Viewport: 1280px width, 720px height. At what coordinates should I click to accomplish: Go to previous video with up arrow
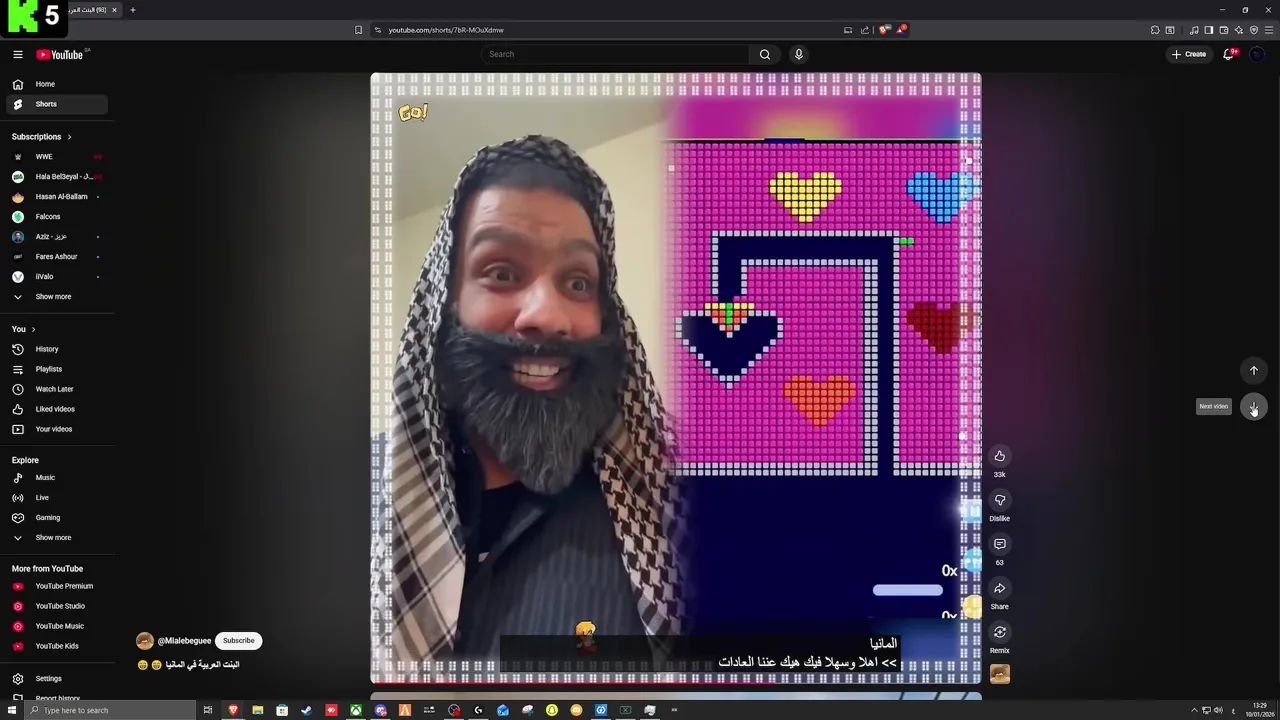click(1253, 370)
